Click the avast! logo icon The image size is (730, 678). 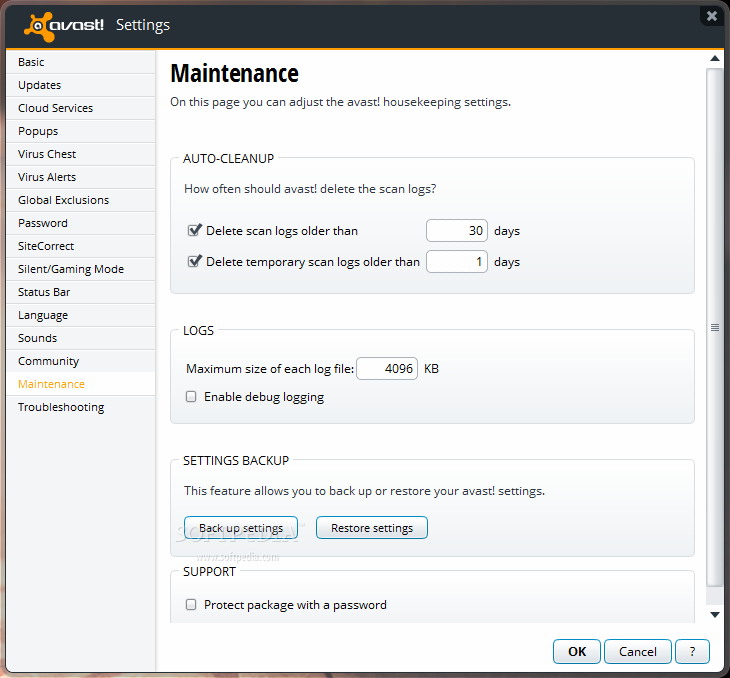tap(39, 27)
